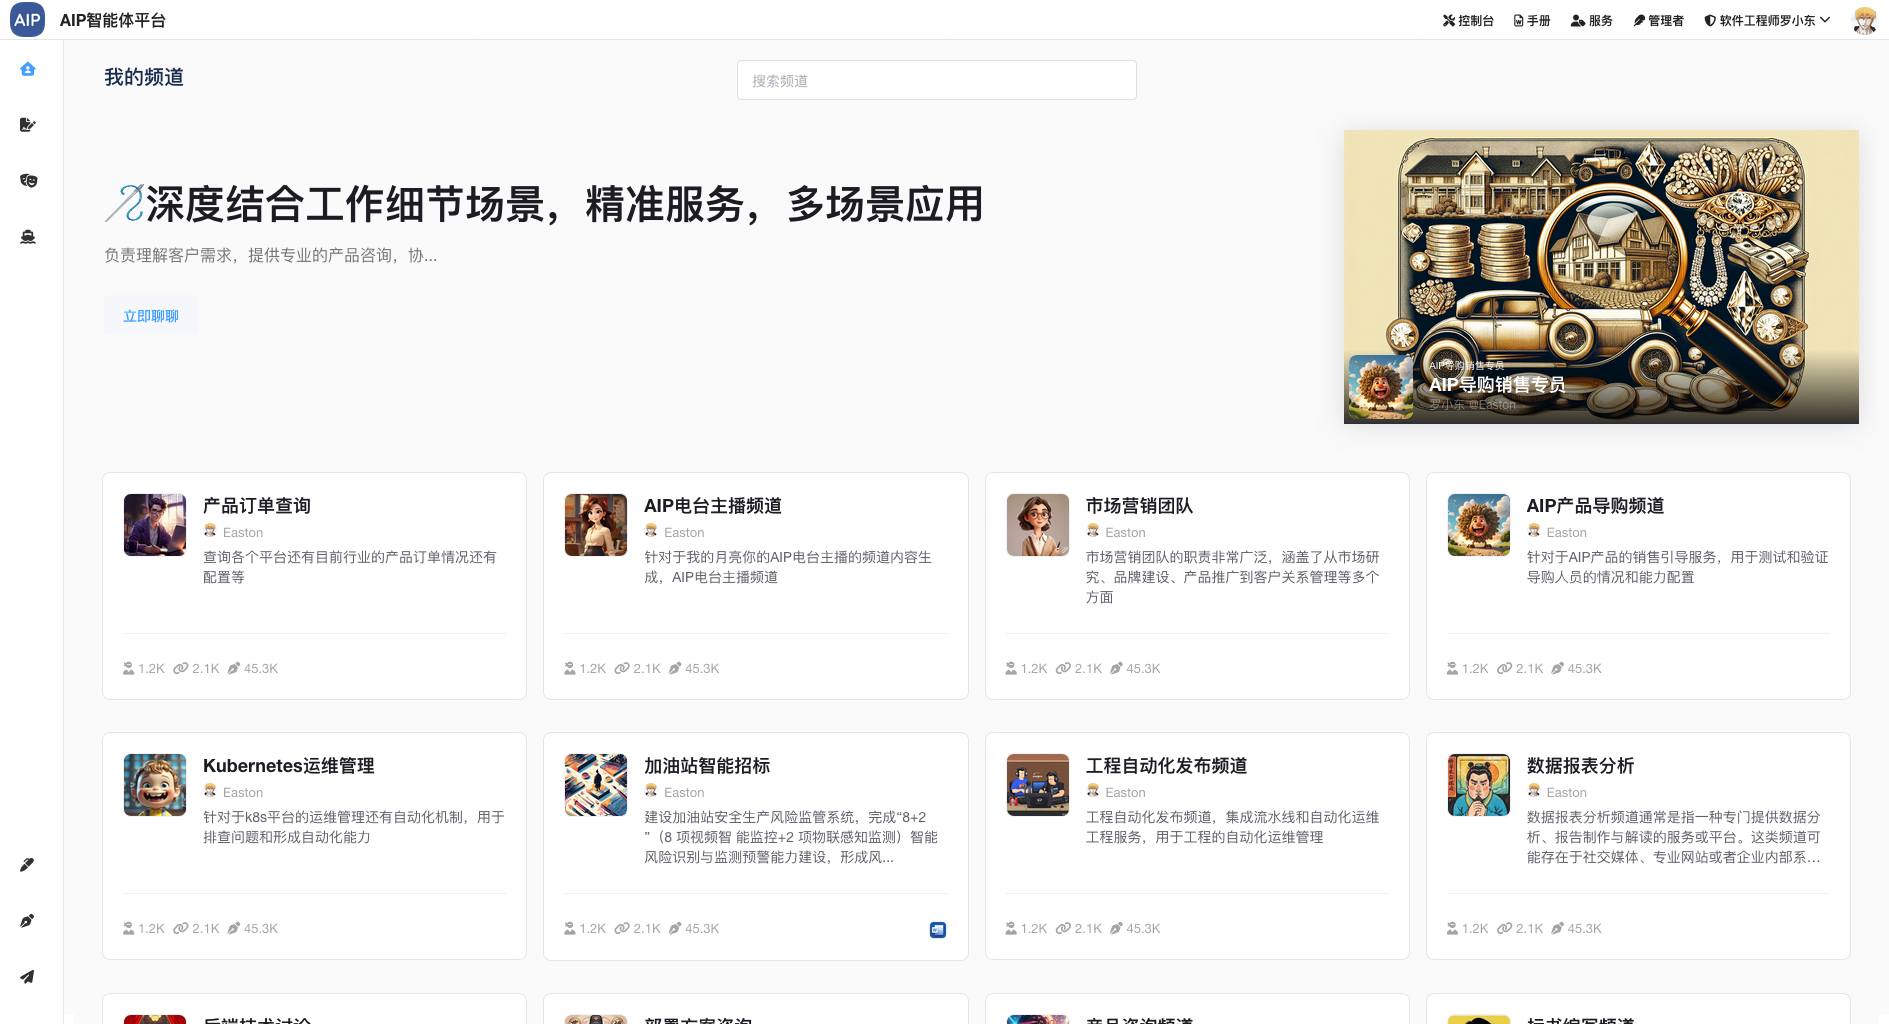
Task: Click the 市场营销团队 avatar image
Action: click(x=1038, y=525)
